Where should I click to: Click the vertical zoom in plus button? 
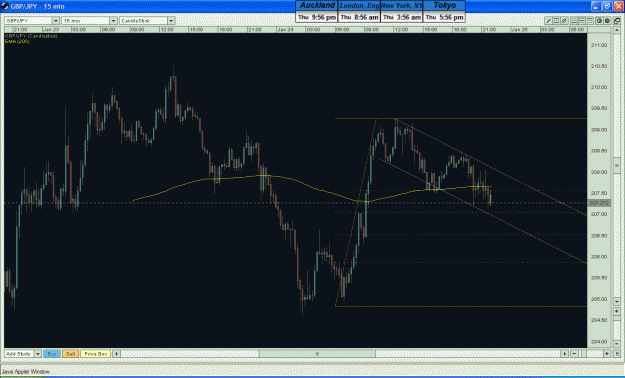pyautogui.click(x=617, y=311)
